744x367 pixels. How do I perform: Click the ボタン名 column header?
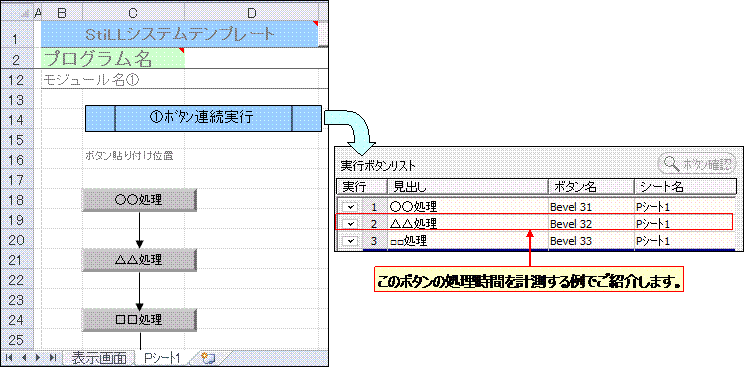[591, 187]
